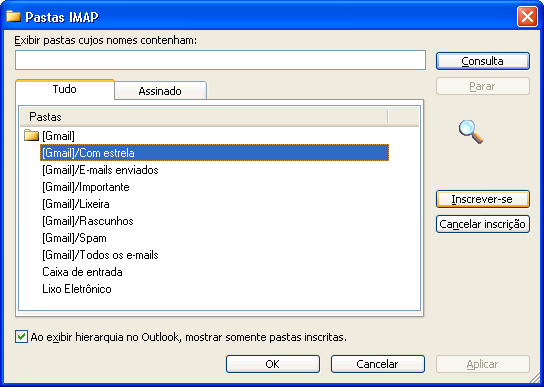Select [Gmail]/E-mails enviados folder
The height and width of the screenshot is (387, 544).
coord(100,170)
